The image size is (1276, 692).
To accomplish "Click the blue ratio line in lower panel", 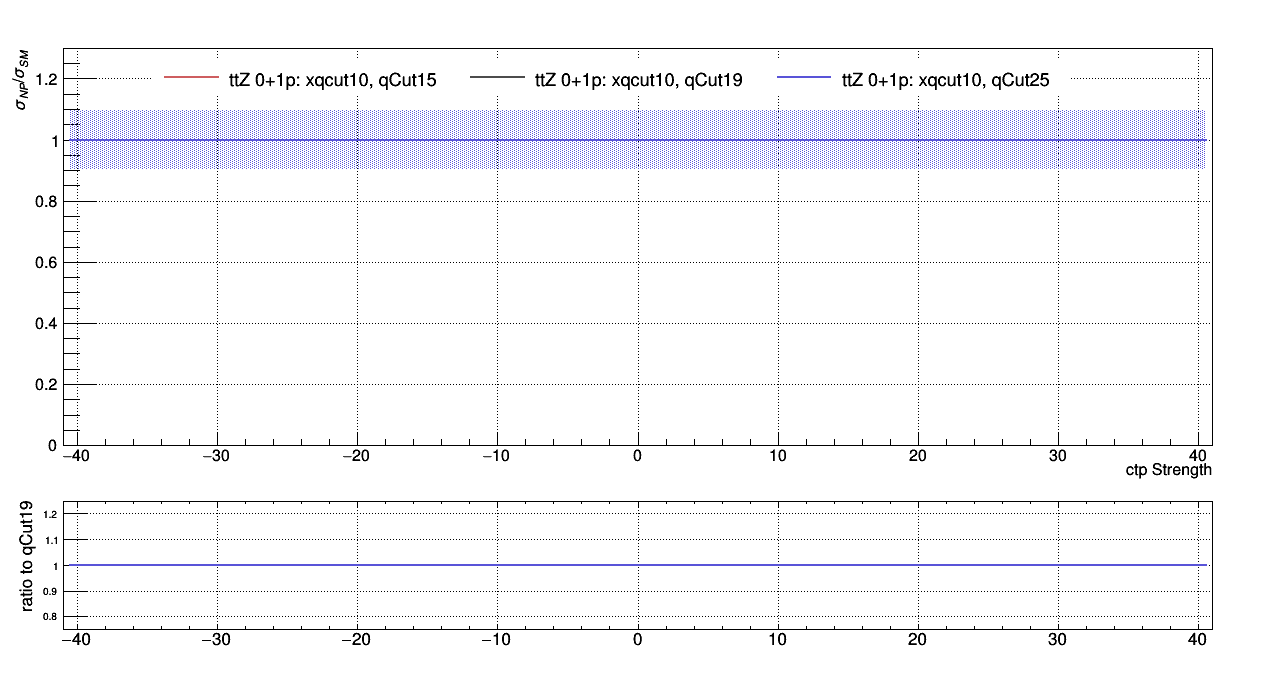I will point(638,565).
